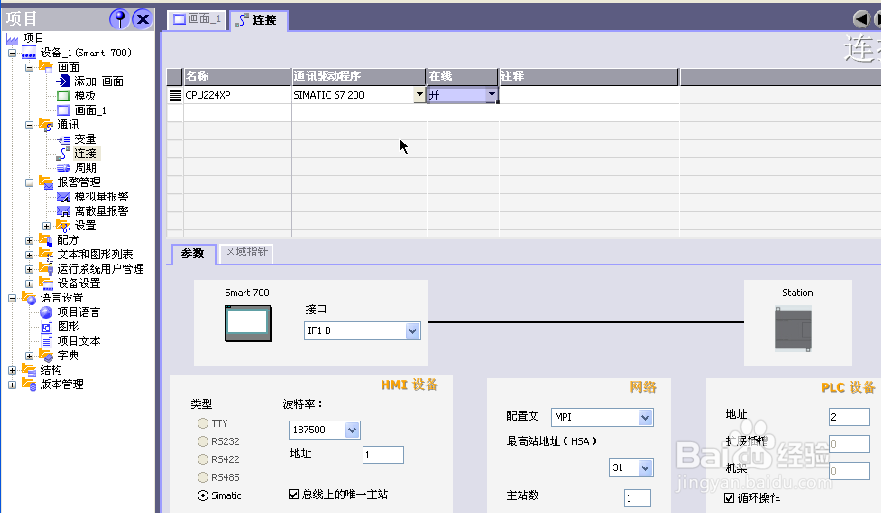
Task: Click the 配方 recipes folder icon
Action: click(46, 240)
